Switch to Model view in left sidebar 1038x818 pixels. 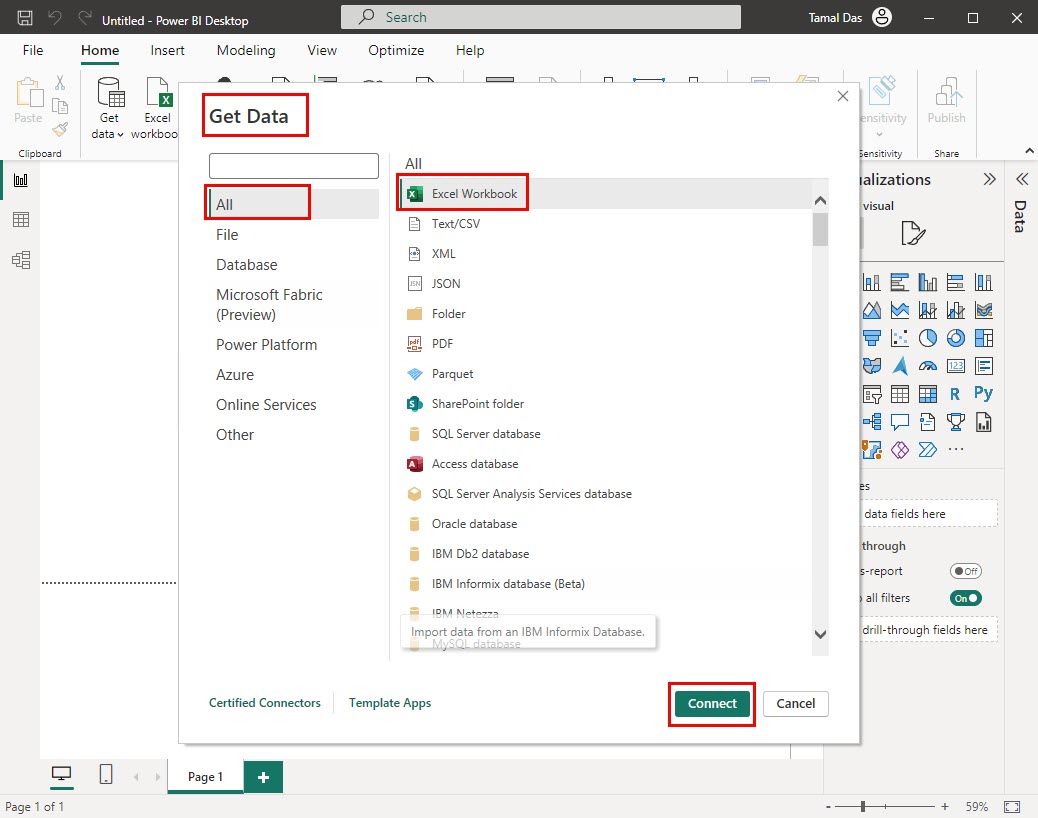click(x=21, y=260)
